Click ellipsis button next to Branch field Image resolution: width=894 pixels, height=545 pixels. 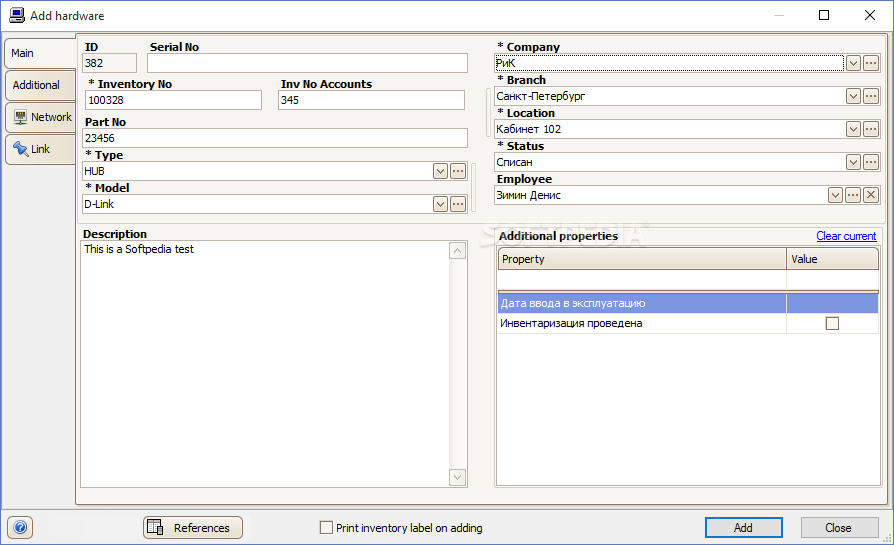click(871, 96)
